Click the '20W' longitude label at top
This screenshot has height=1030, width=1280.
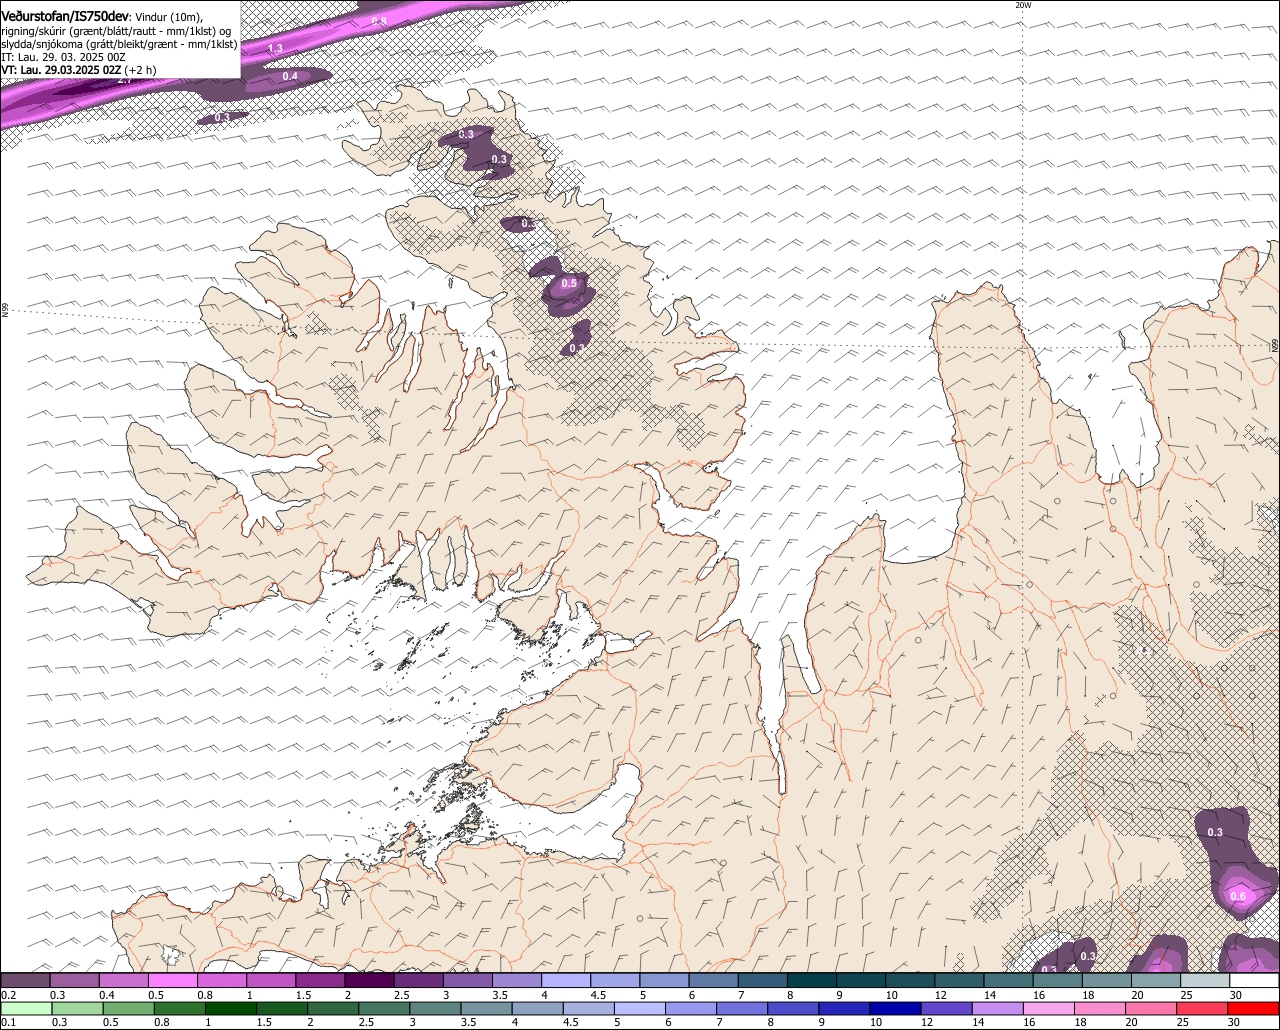1022,5
